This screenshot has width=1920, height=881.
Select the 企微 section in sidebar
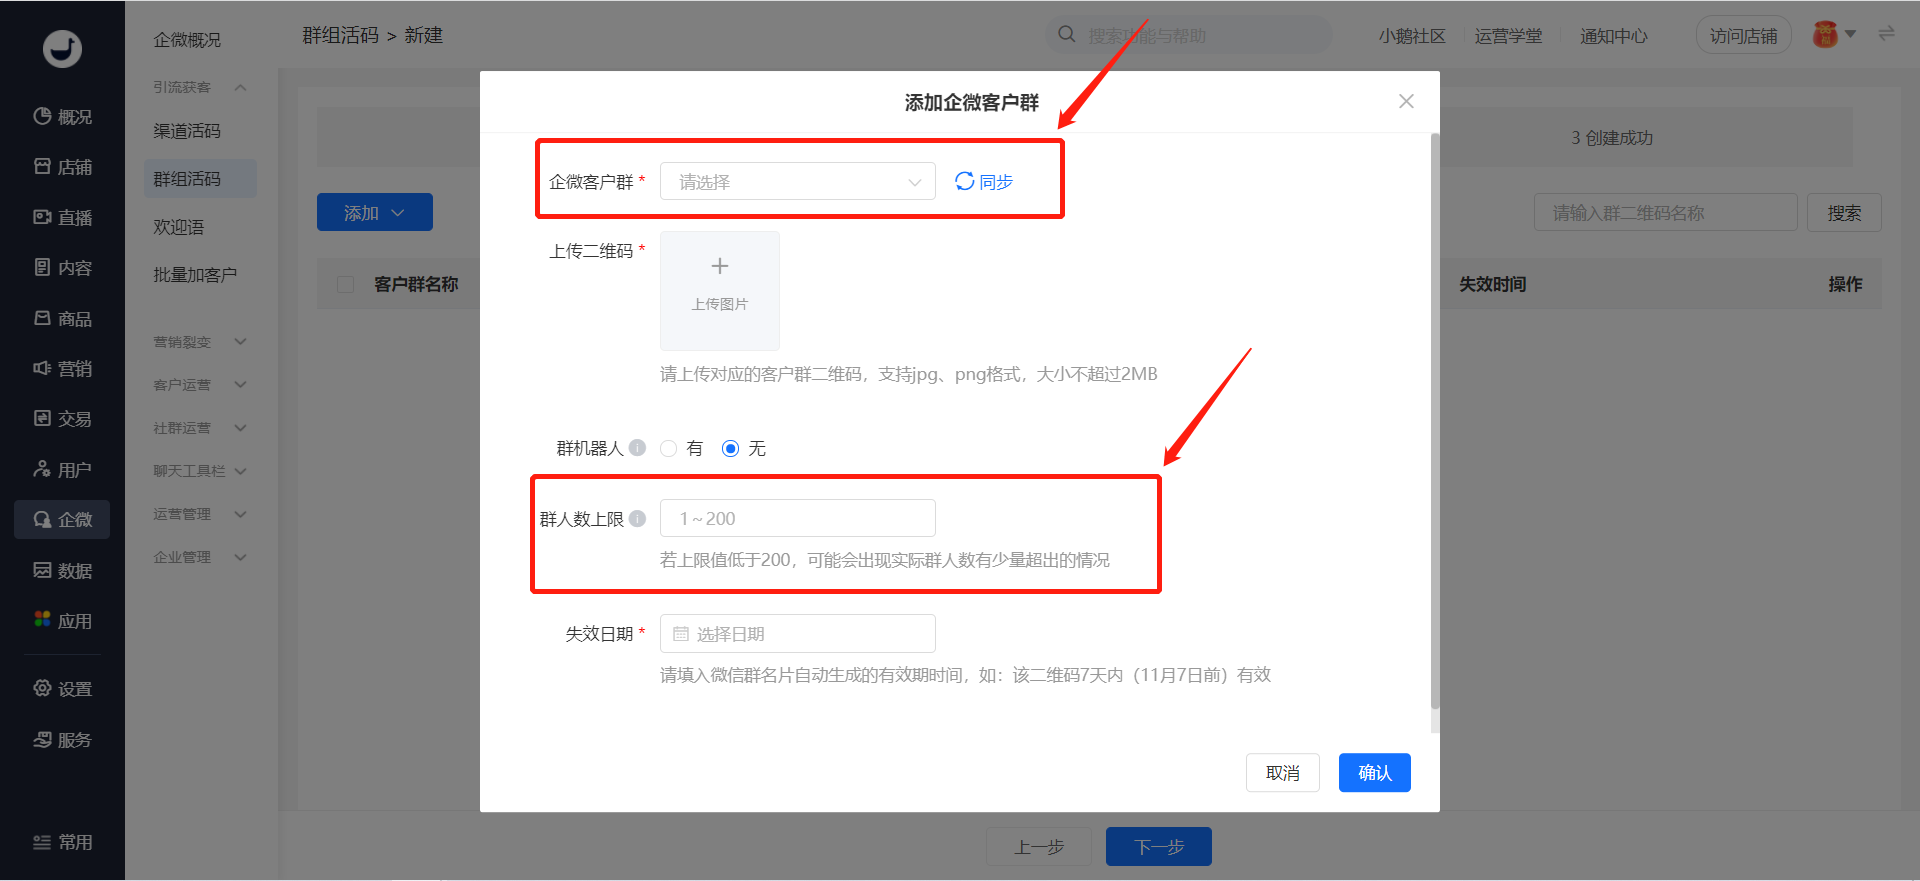(62, 519)
